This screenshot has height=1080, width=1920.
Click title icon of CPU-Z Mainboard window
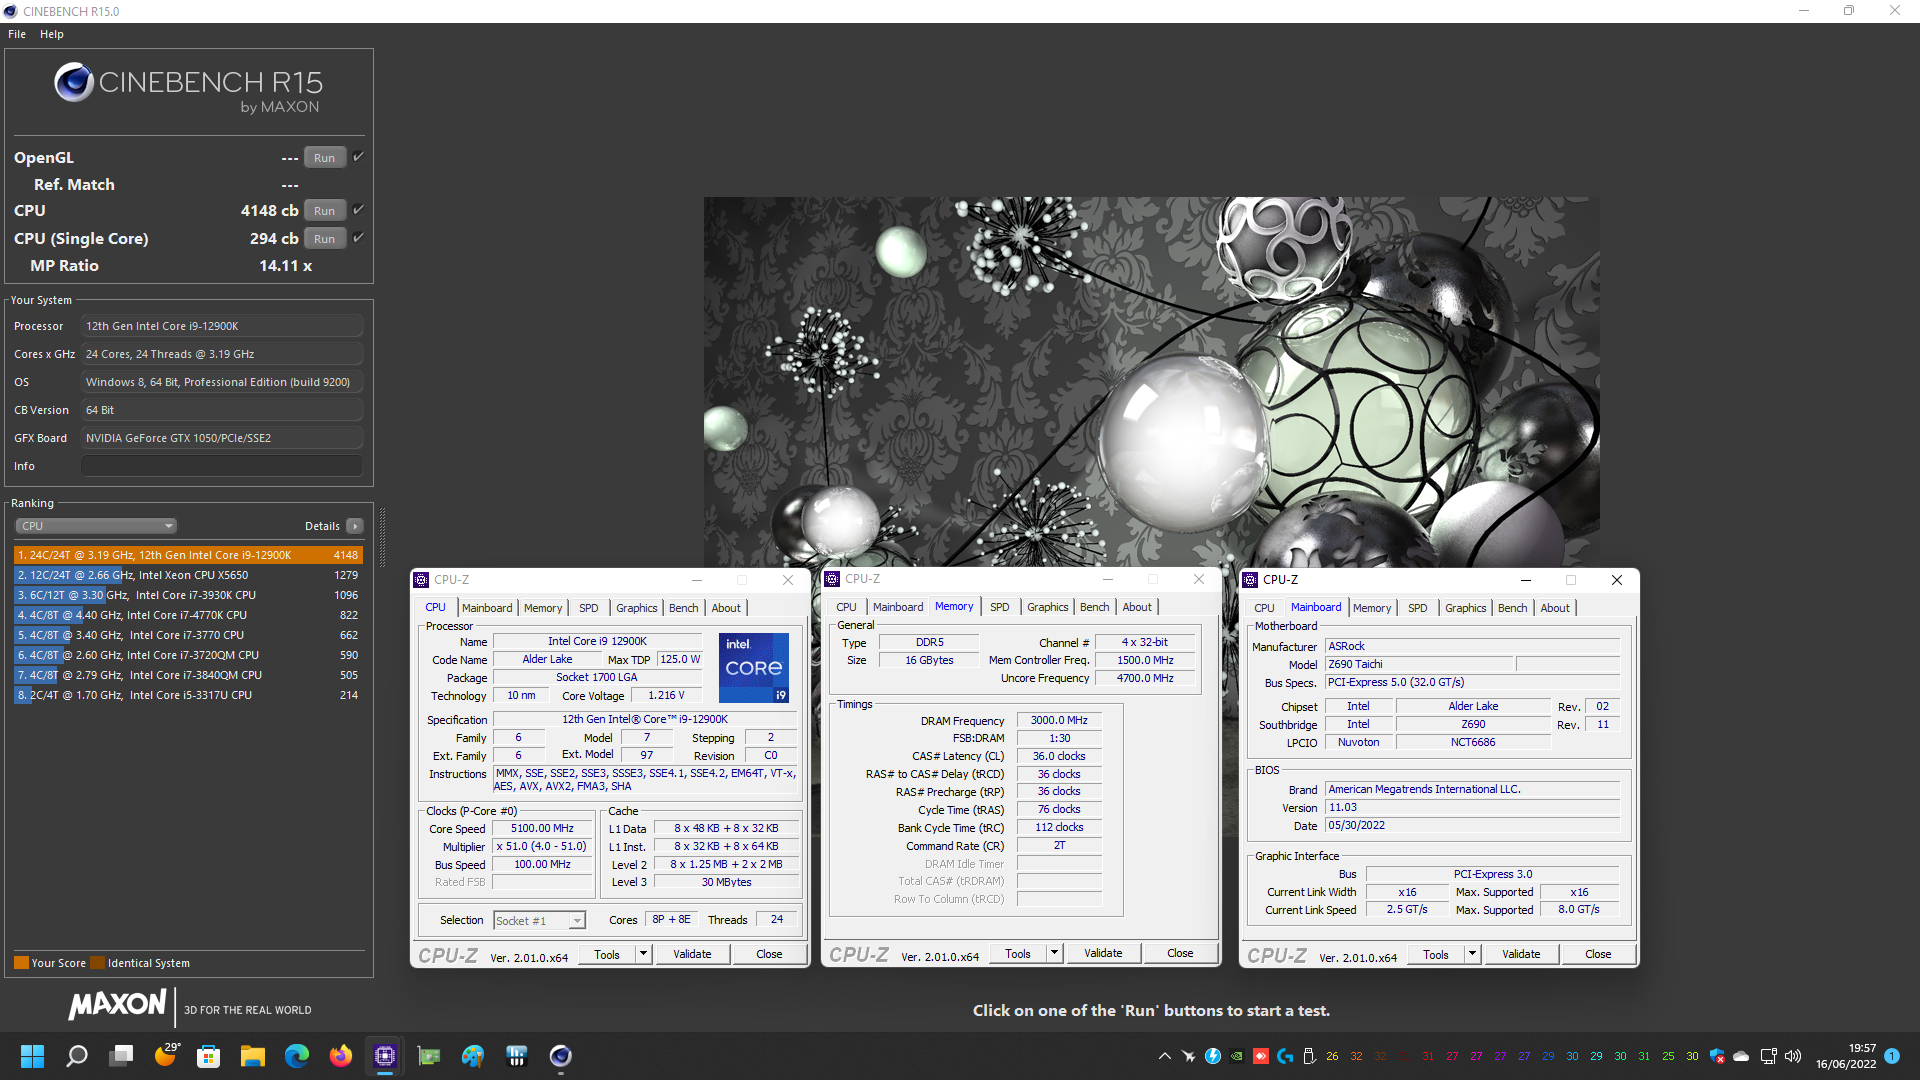pyautogui.click(x=1250, y=580)
